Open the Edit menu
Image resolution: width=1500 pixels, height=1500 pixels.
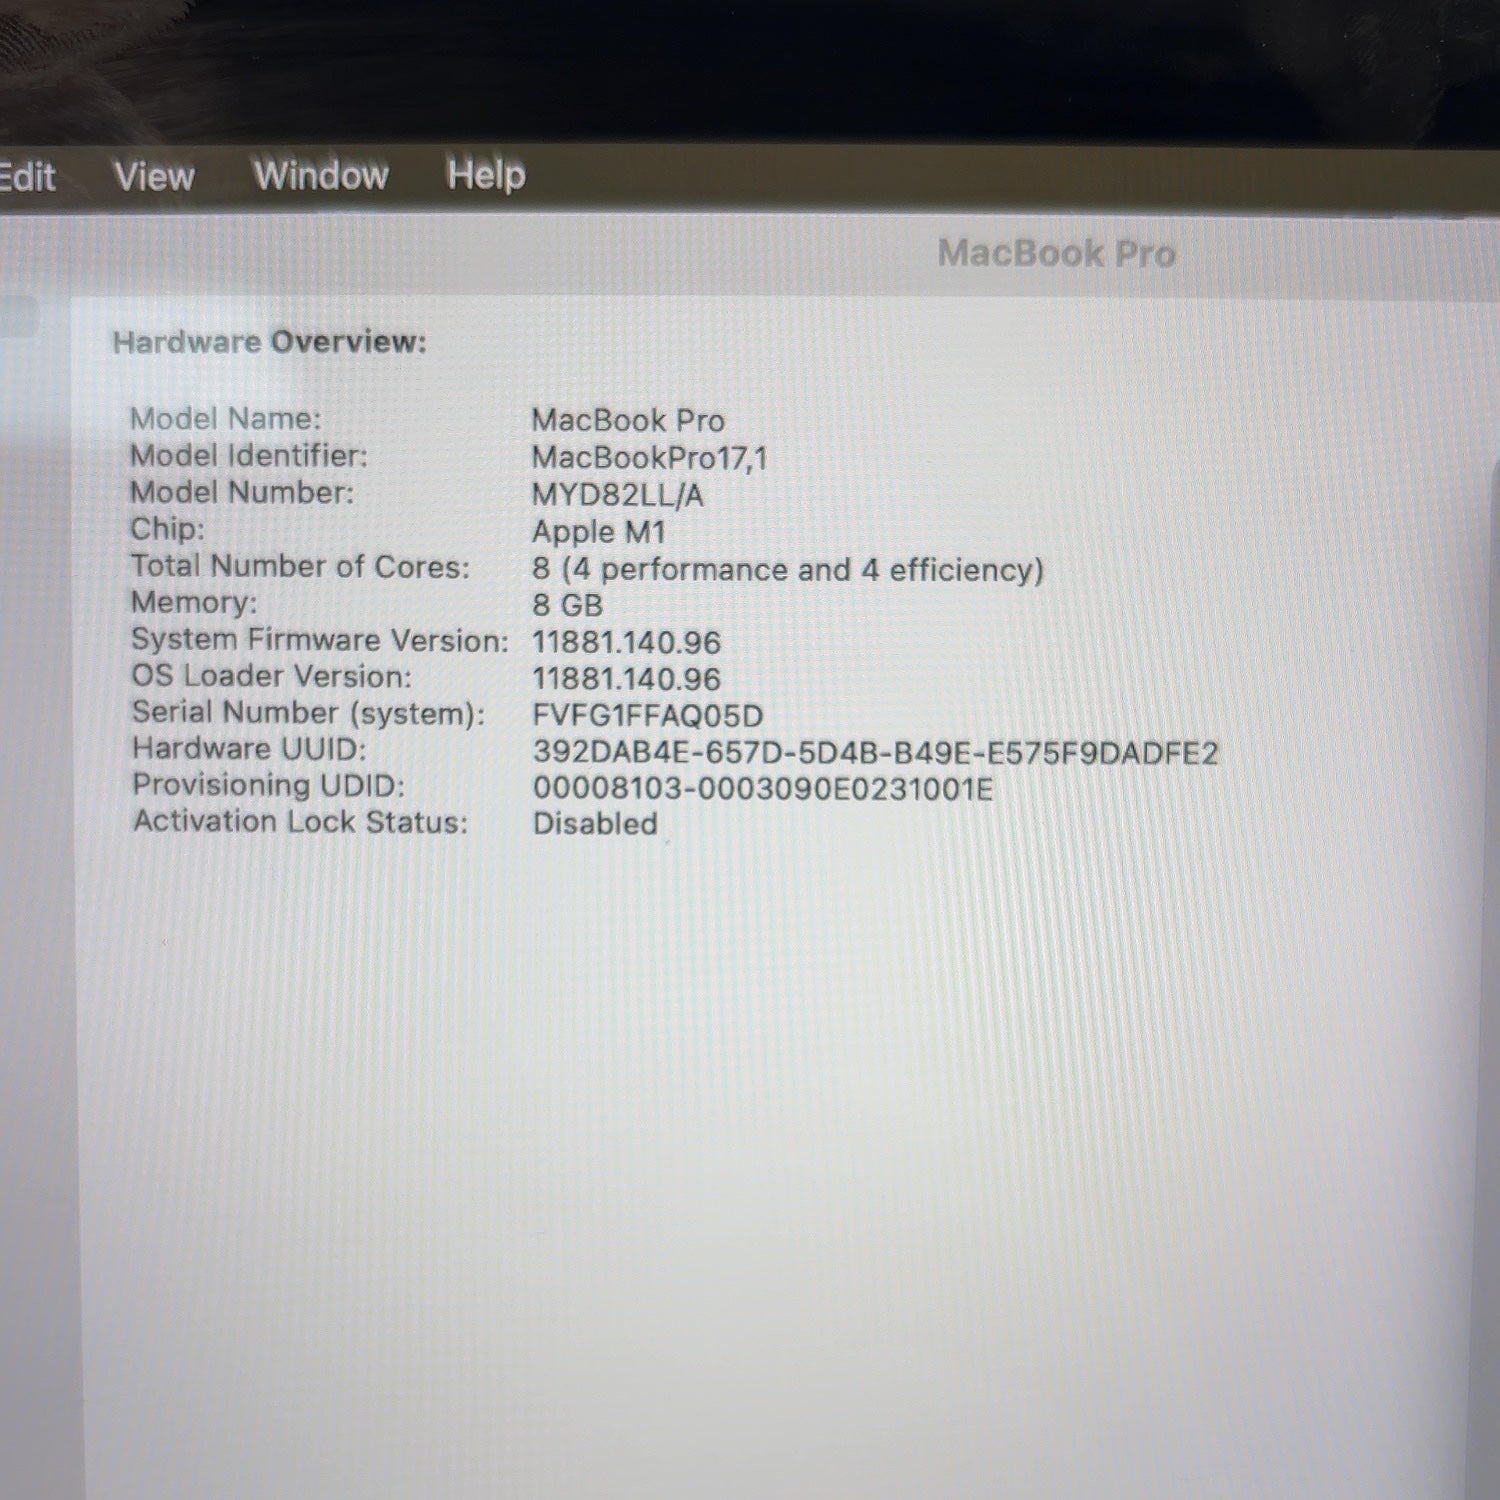27,178
